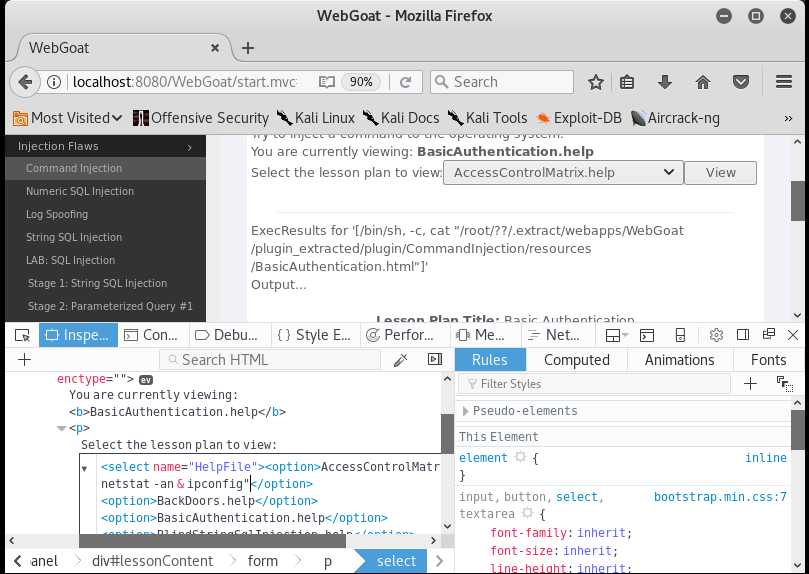Select the Computed sidebar tab
This screenshot has width=809, height=574.
[577, 359]
